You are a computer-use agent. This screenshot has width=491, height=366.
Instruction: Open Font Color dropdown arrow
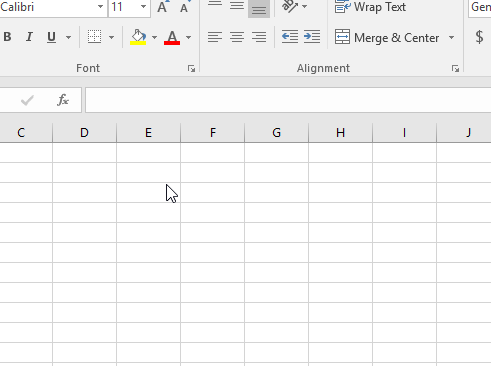pyautogui.click(x=189, y=37)
